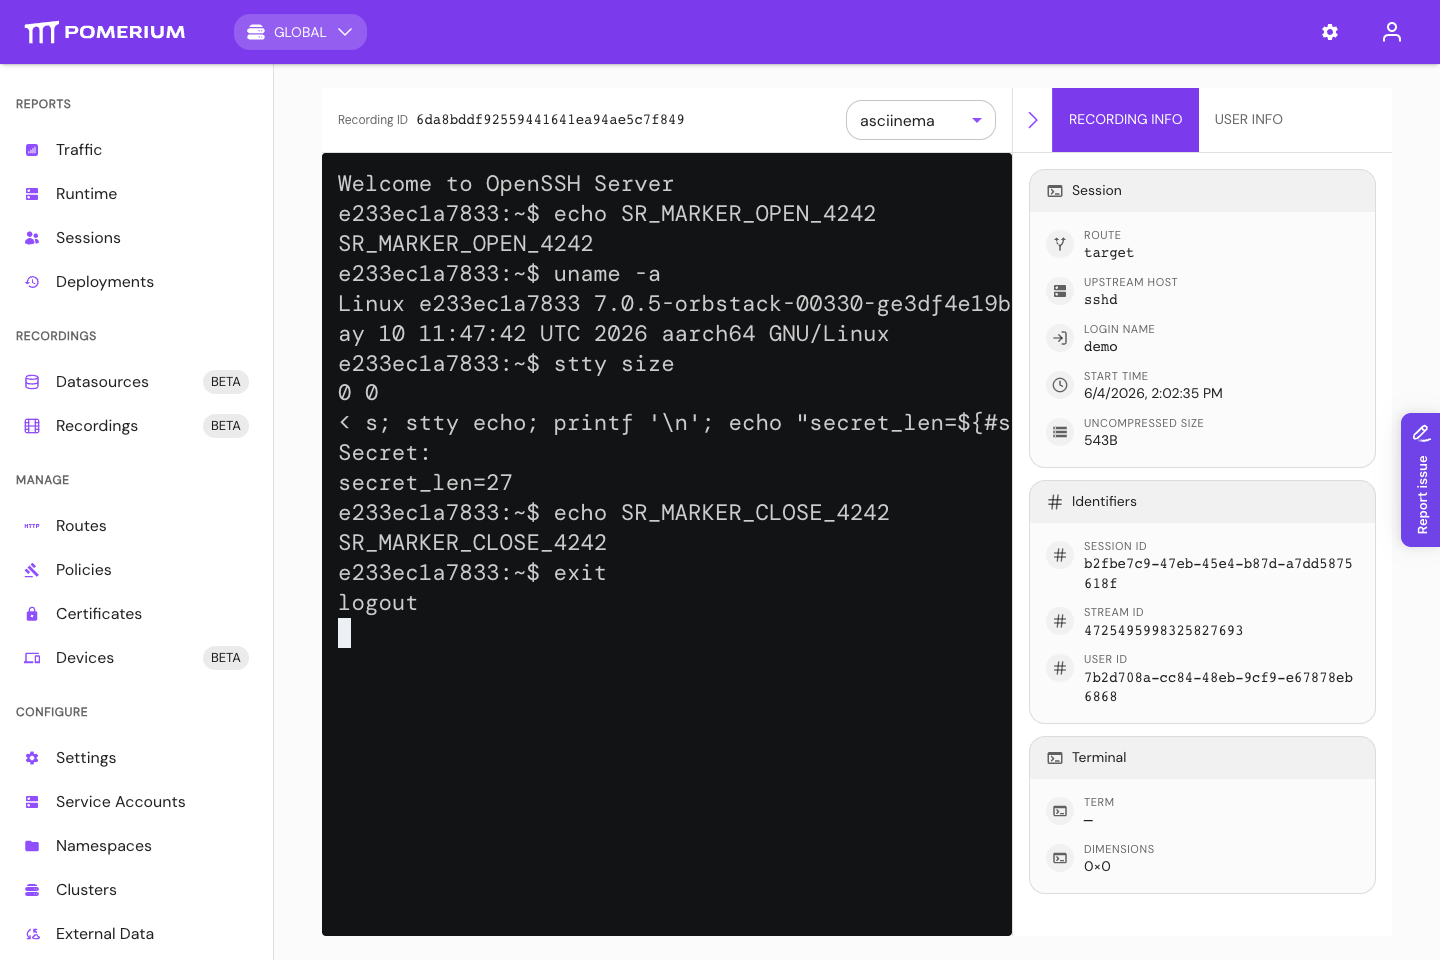Click the Namespaces folder icon
This screenshot has height=960, width=1440.
[x=32, y=846]
